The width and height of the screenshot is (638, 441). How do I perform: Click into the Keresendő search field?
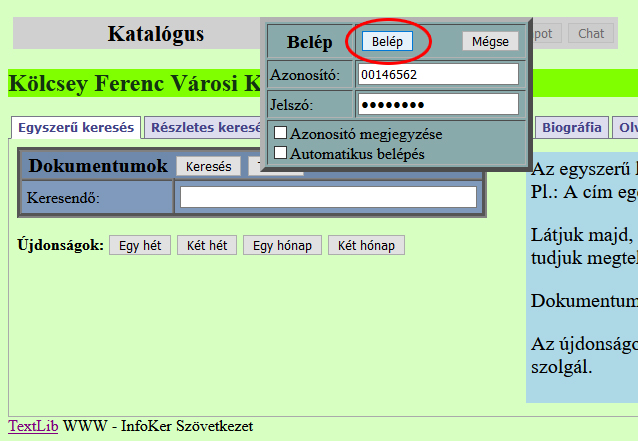tap(328, 197)
